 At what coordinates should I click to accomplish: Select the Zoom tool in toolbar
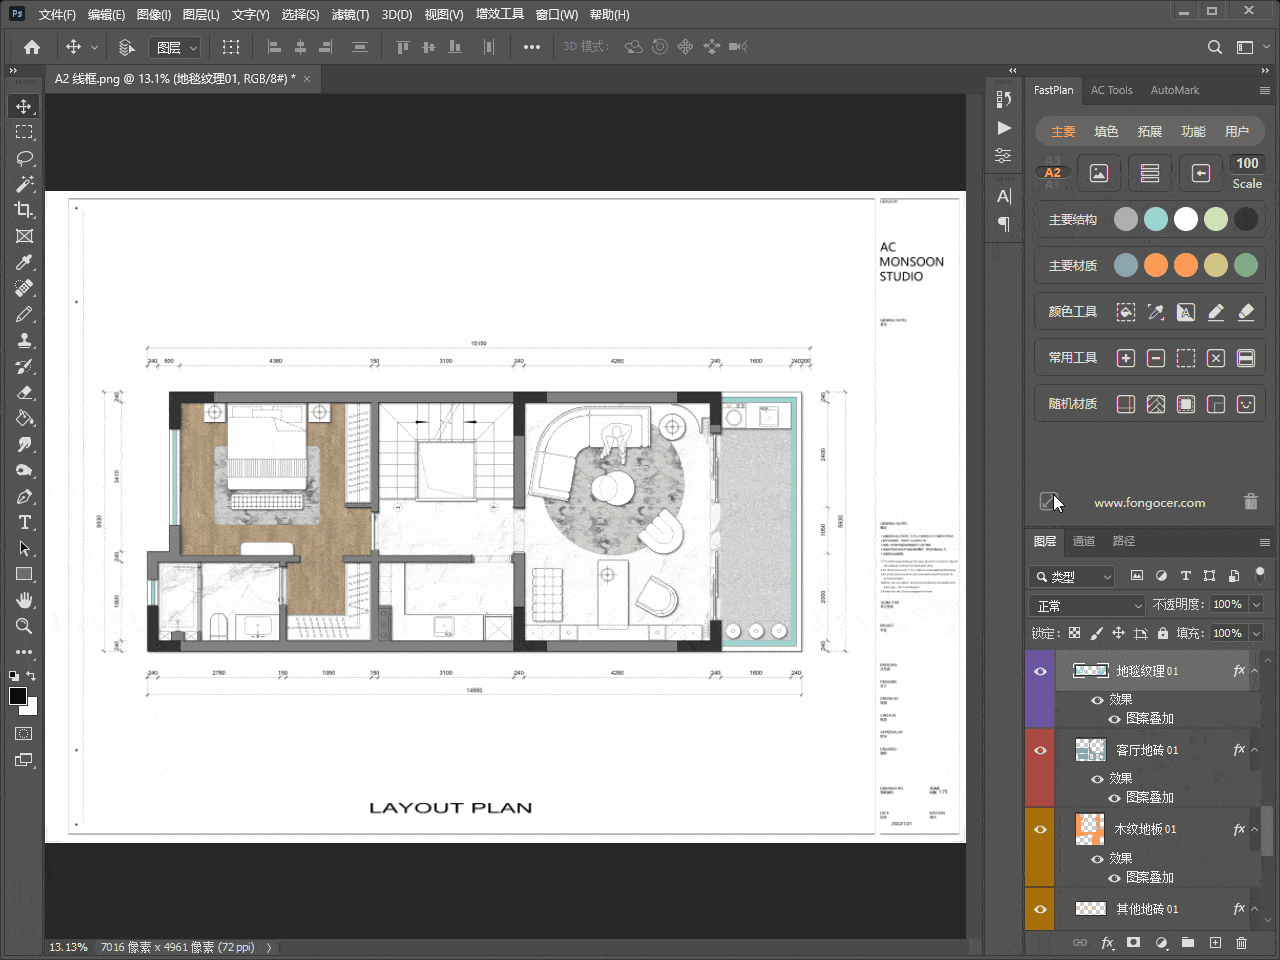point(25,626)
